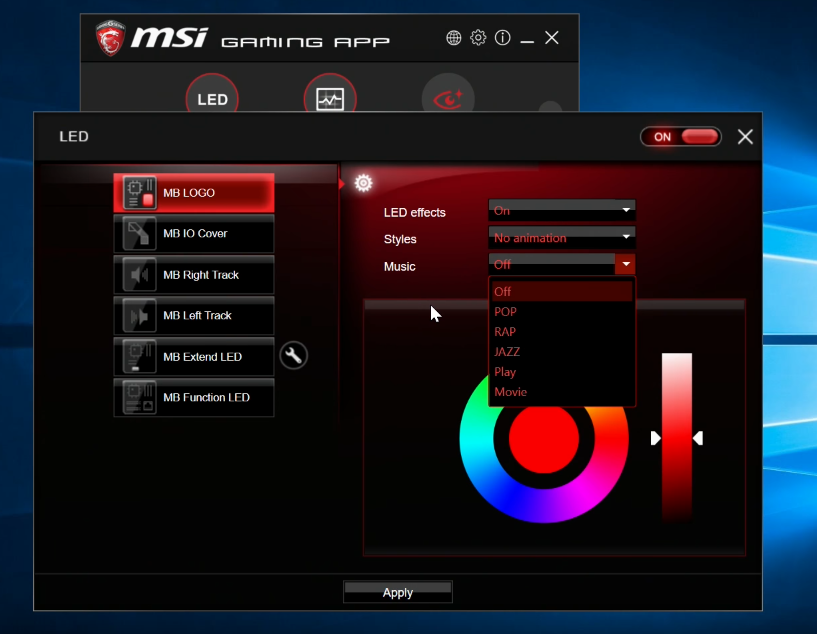Choose RAP music mode
Image resolution: width=817 pixels, height=634 pixels.
tap(562, 332)
